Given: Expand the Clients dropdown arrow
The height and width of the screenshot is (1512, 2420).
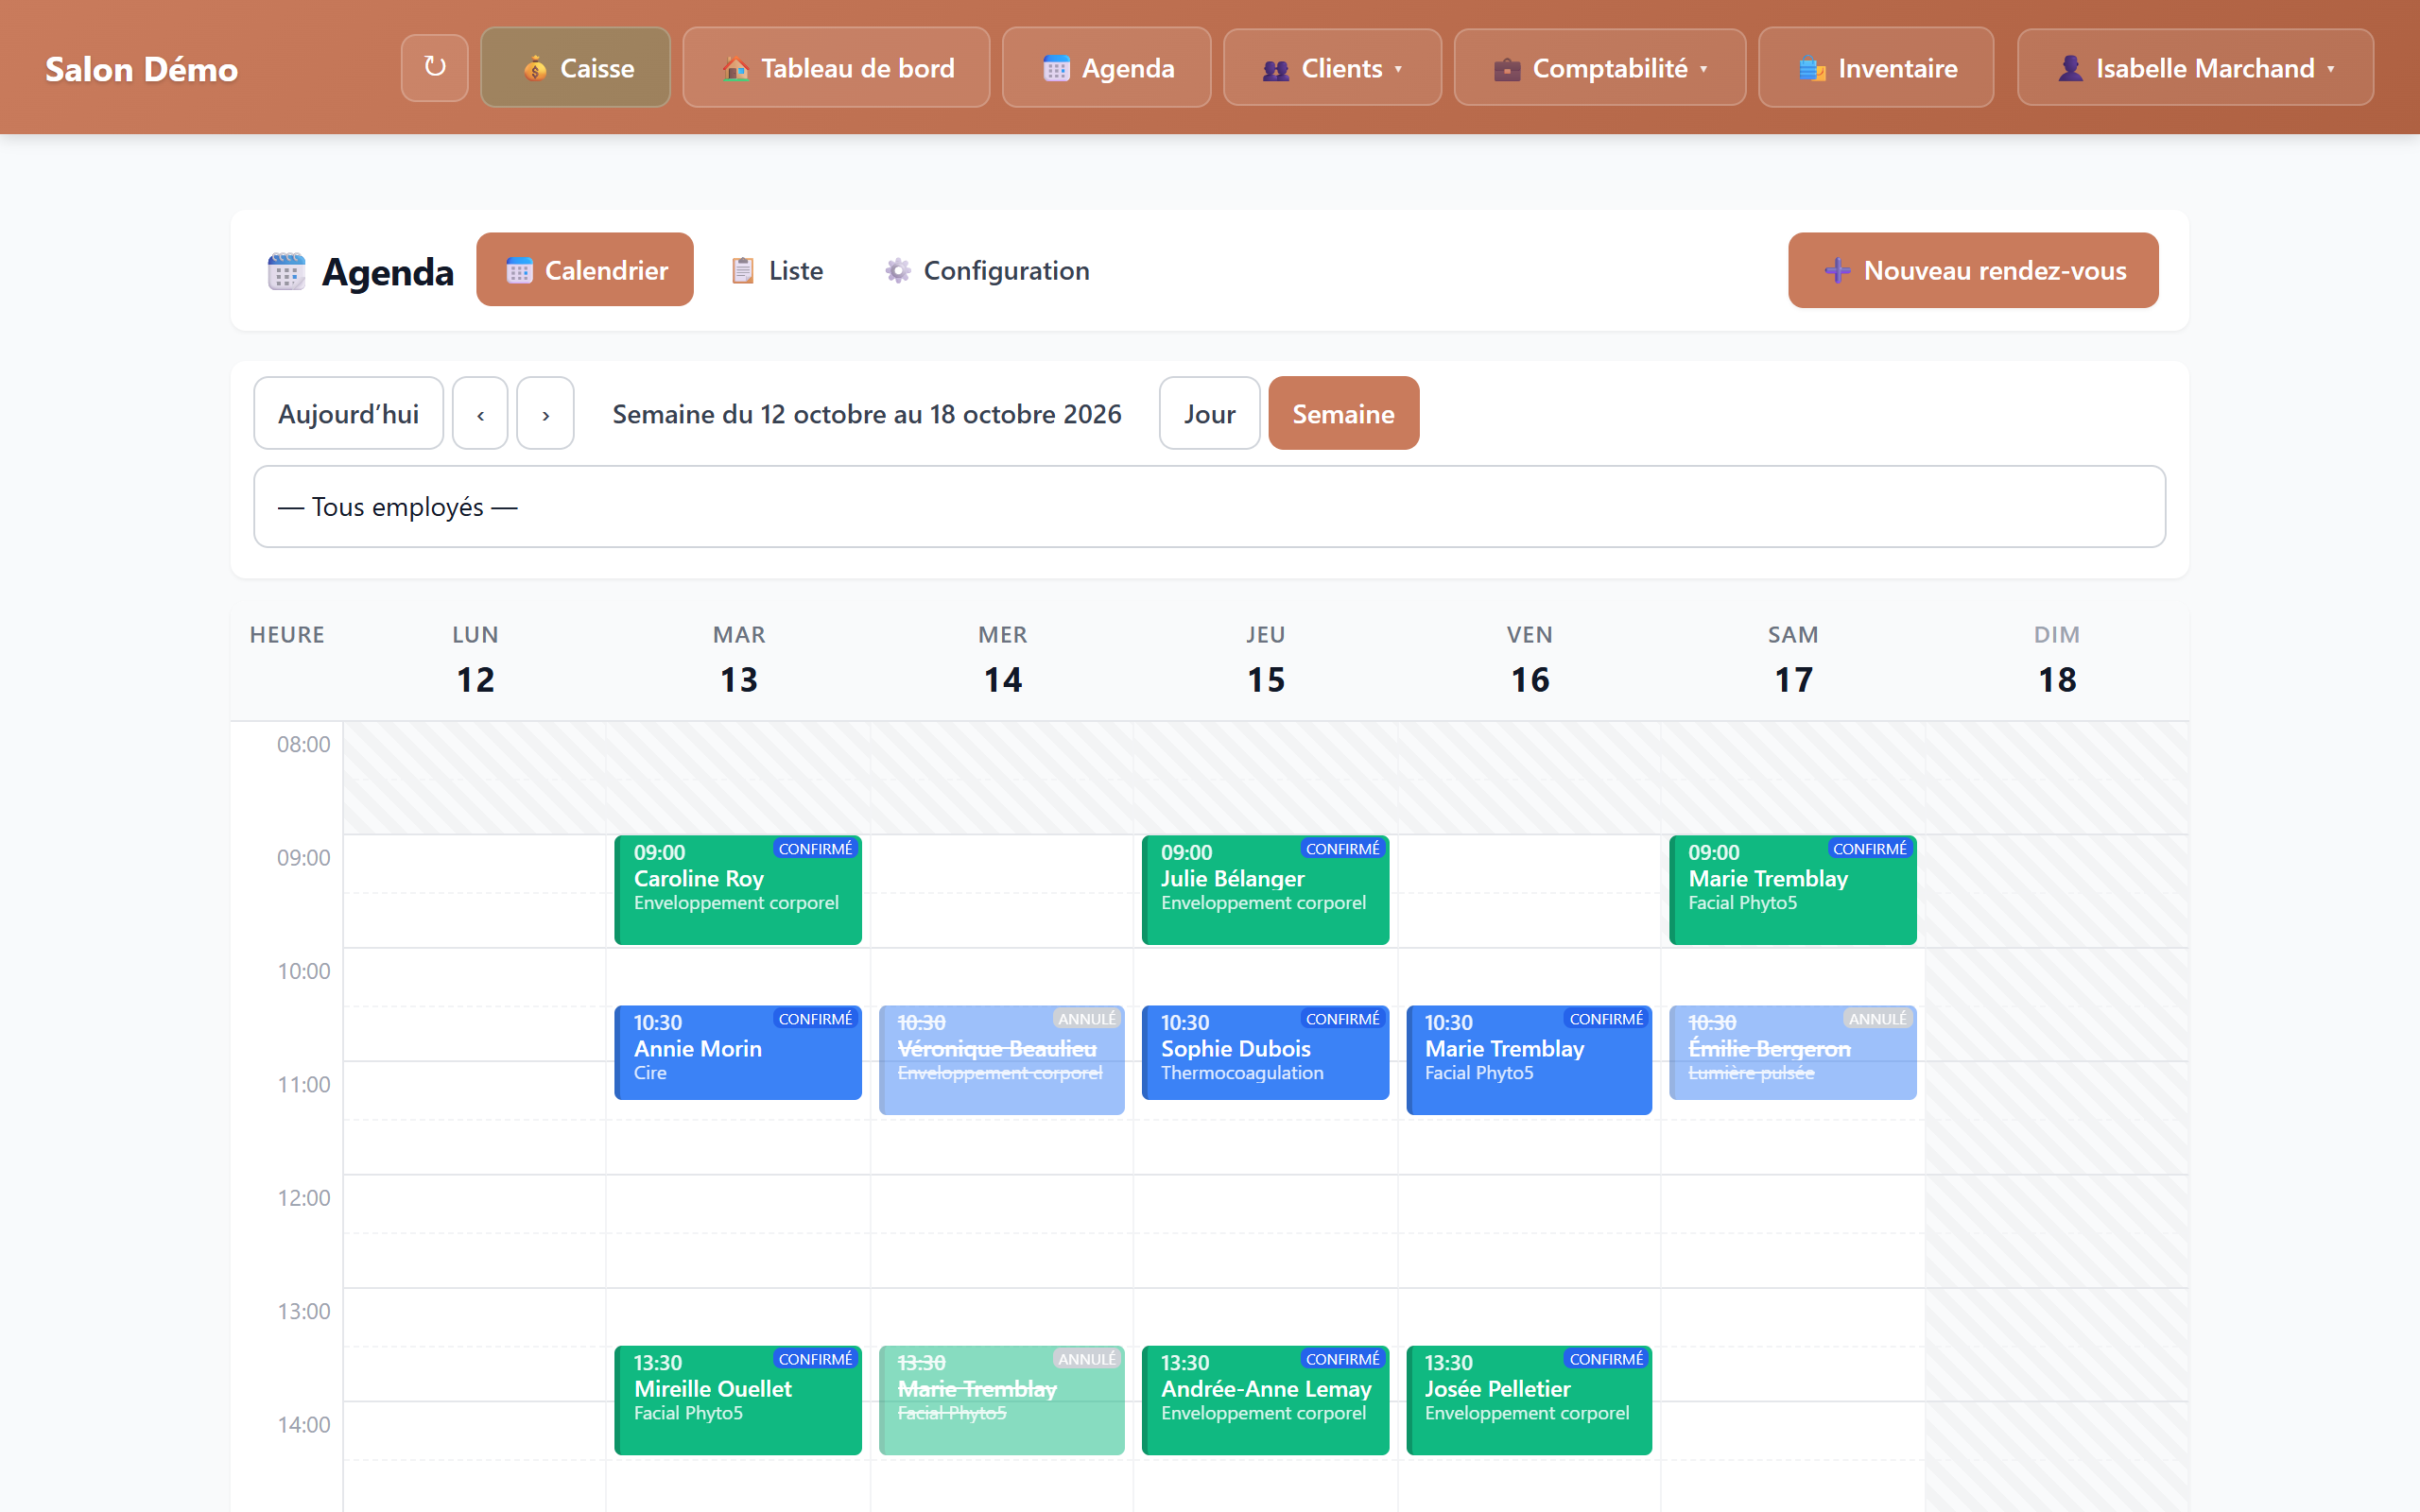Looking at the screenshot, I should point(1398,69).
